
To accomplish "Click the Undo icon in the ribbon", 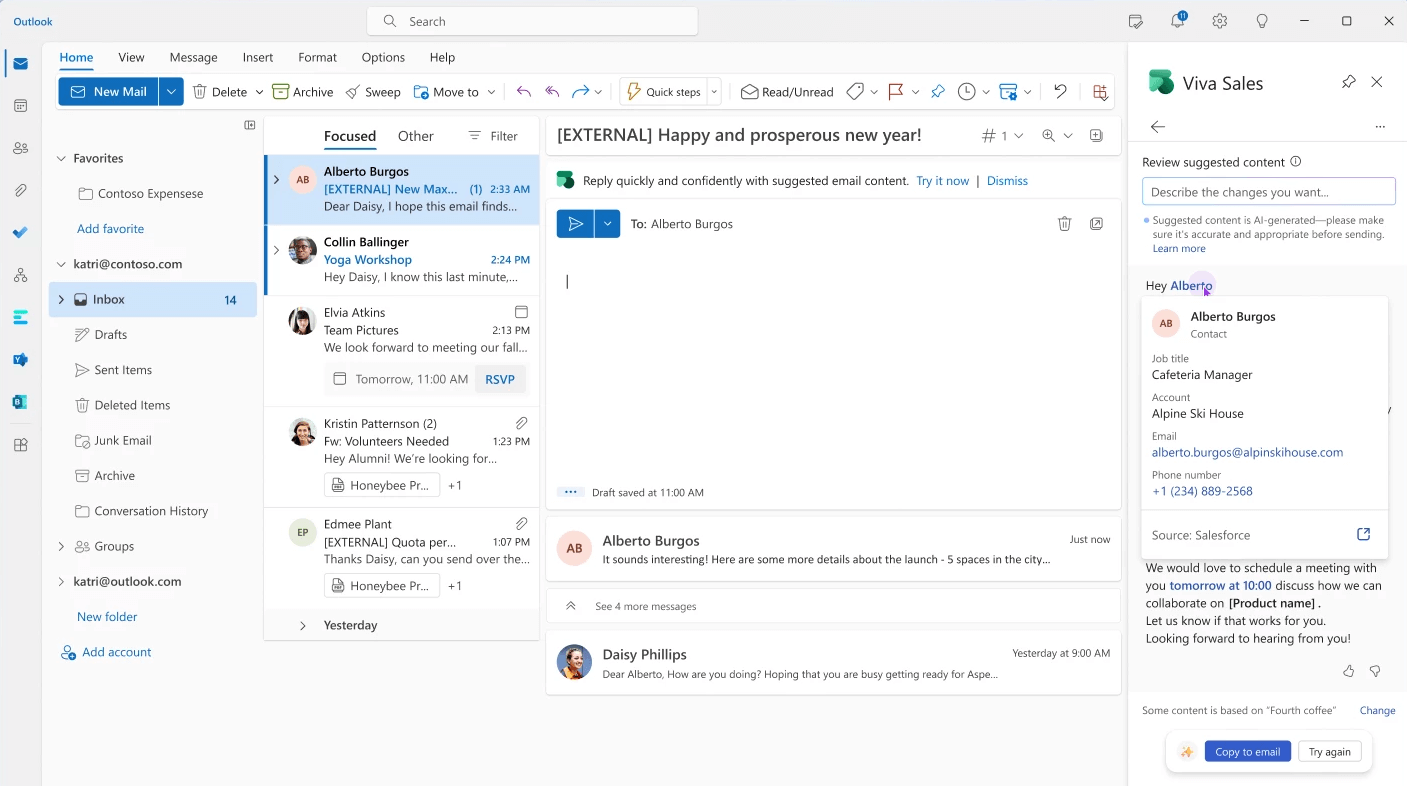I will [x=1060, y=92].
